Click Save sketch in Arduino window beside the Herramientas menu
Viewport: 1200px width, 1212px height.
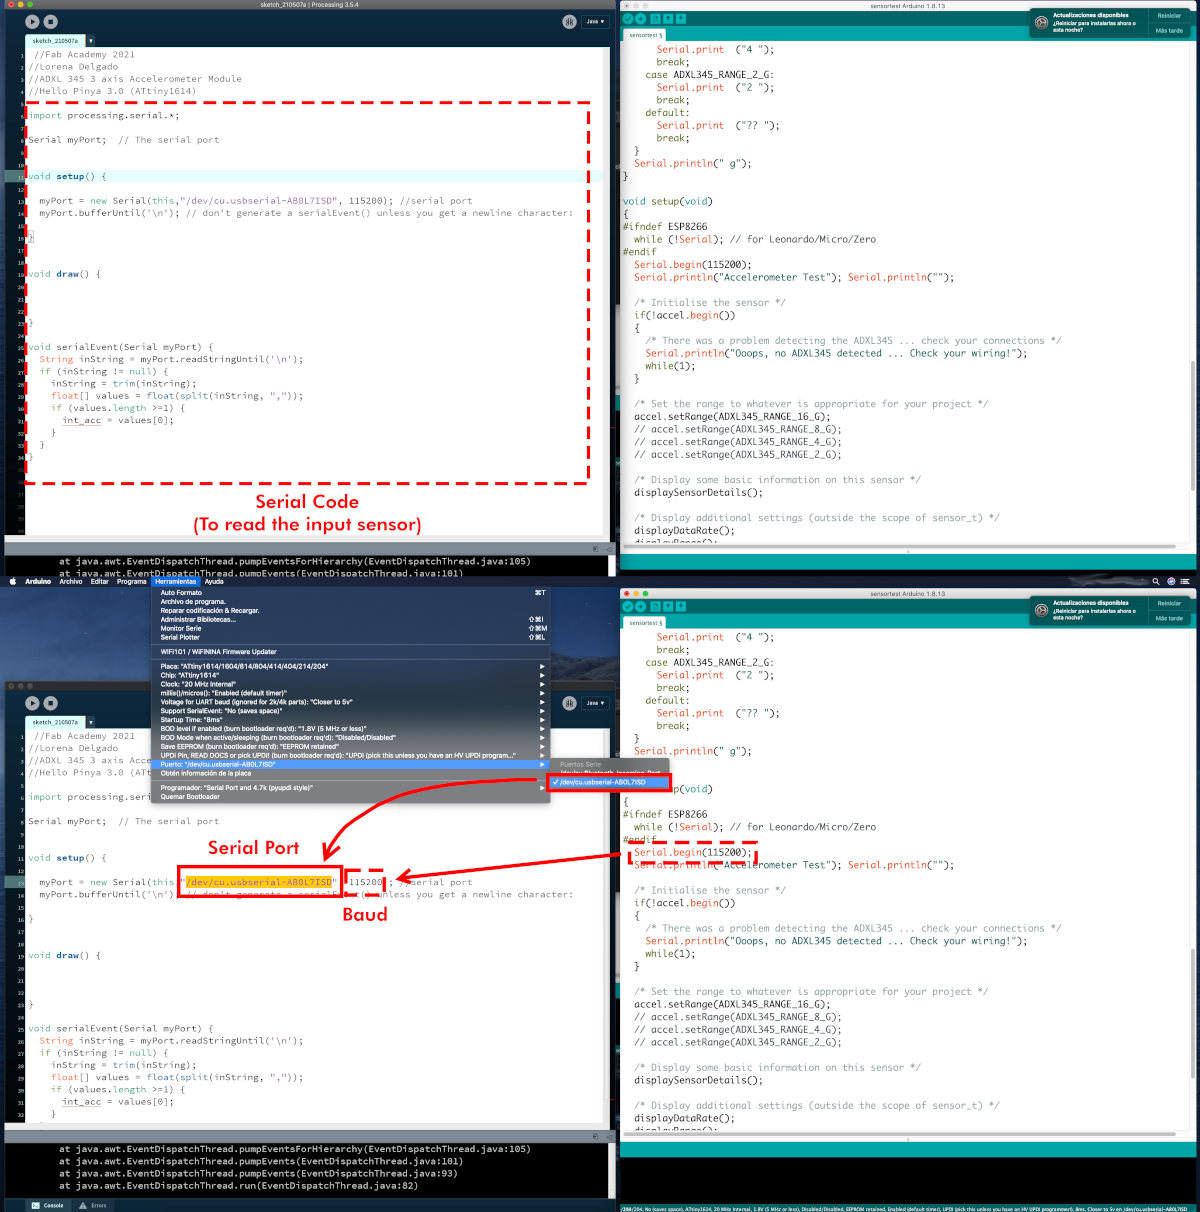(680, 607)
